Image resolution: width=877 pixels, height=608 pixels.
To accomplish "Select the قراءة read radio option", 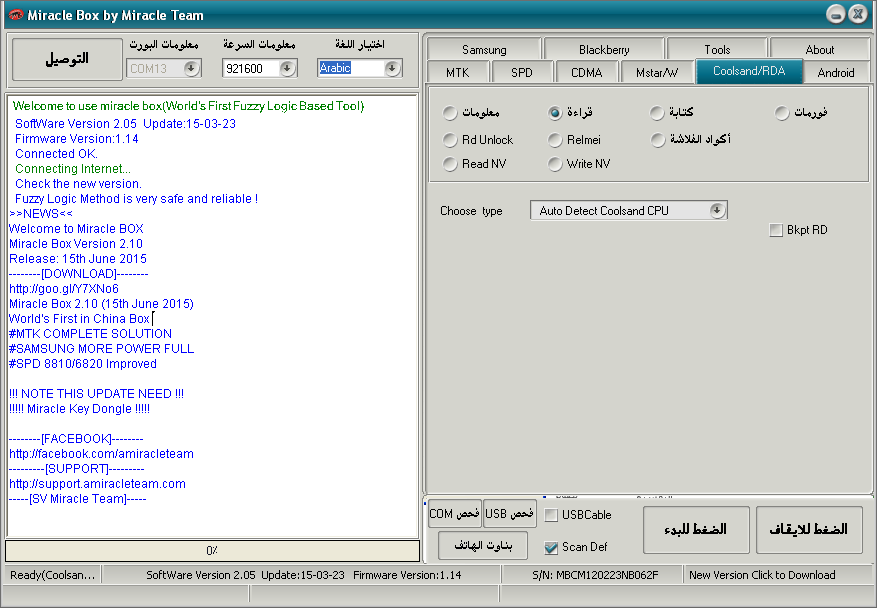I will pyautogui.click(x=570, y=112).
